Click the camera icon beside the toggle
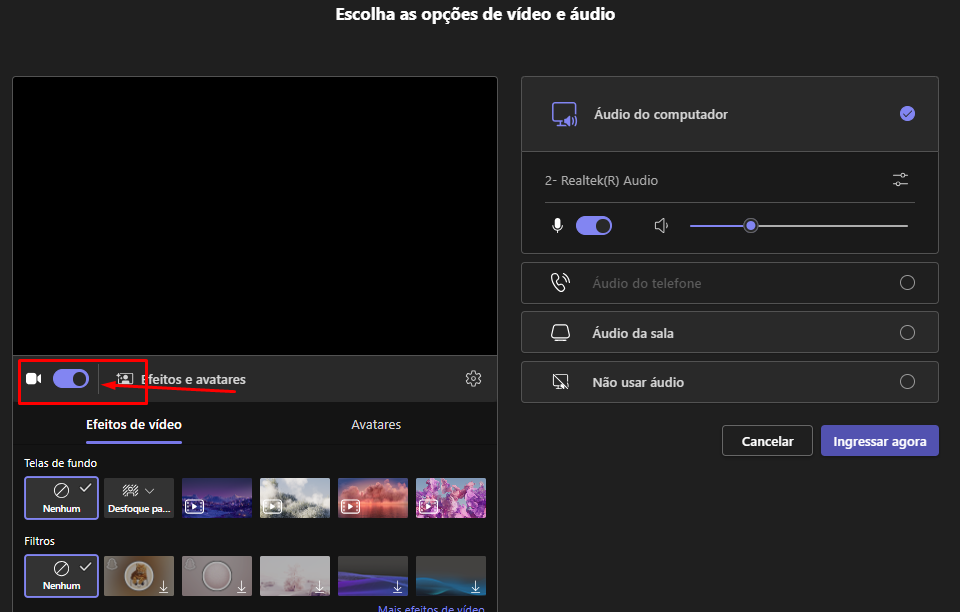960x612 pixels. tap(33, 379)
